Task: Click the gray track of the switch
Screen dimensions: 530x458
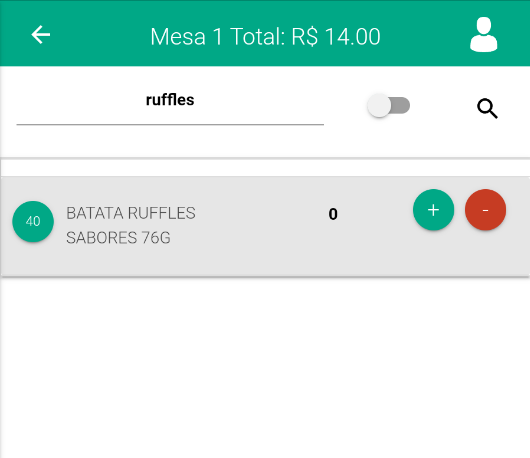Action: 401,105
